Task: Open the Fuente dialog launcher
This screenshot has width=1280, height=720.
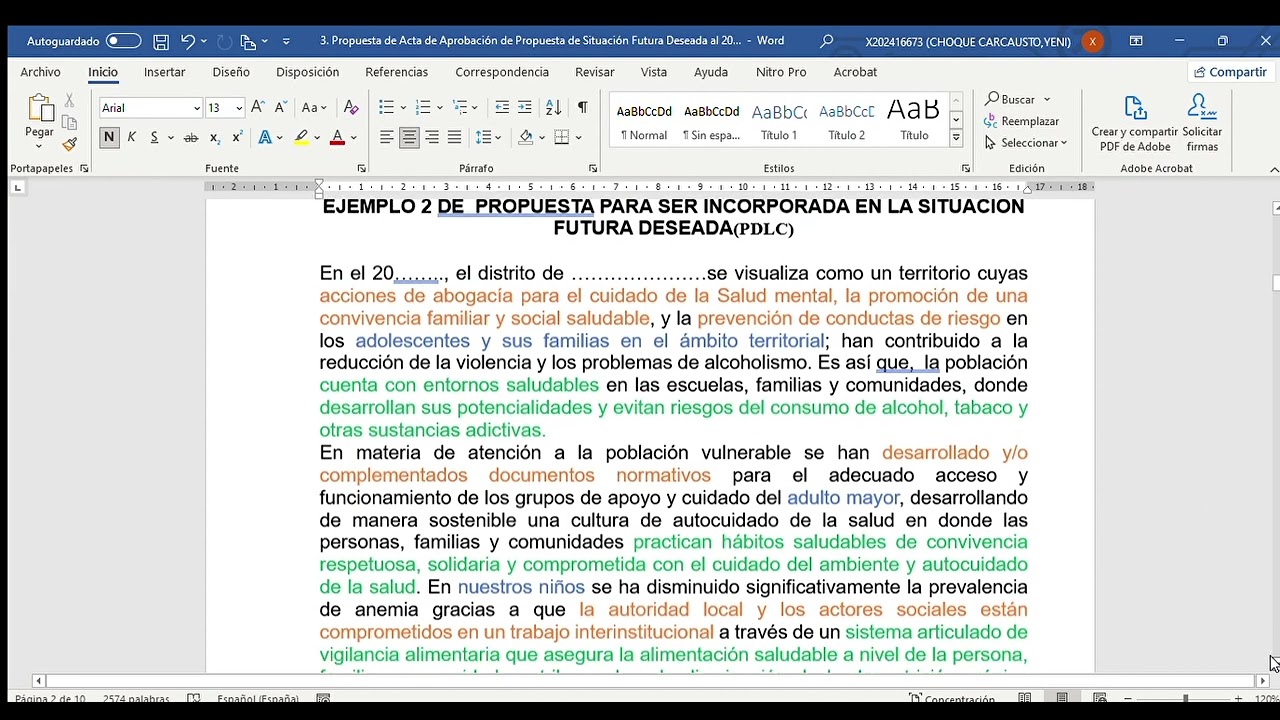Action: (x=361, y=168)
